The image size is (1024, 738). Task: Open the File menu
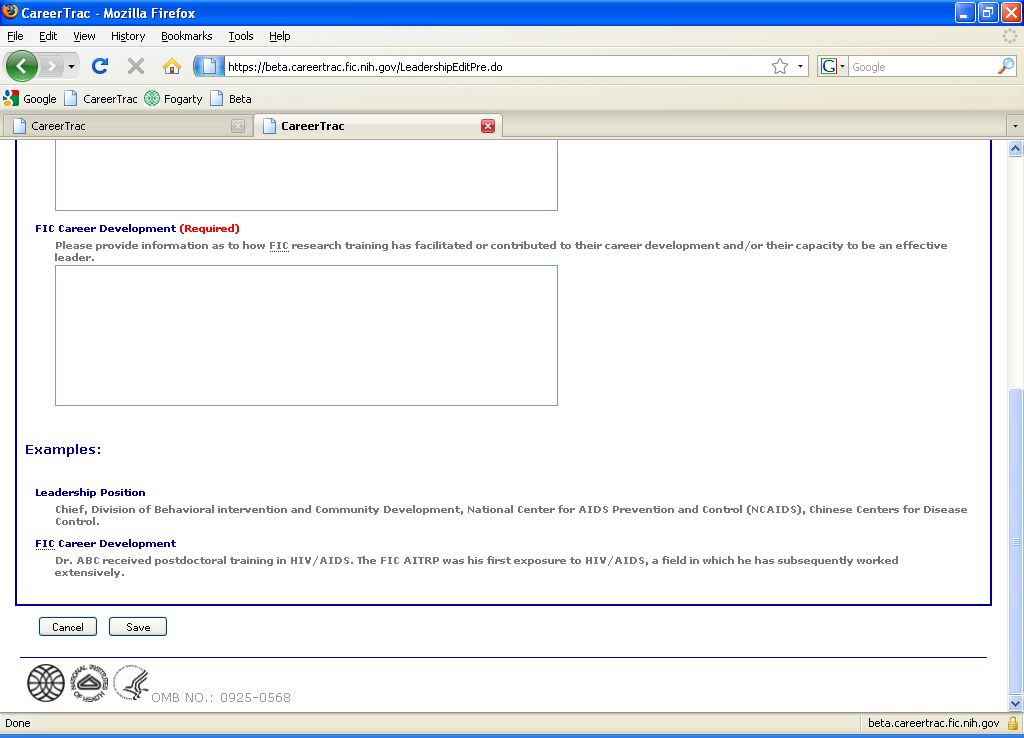point(15,36)
